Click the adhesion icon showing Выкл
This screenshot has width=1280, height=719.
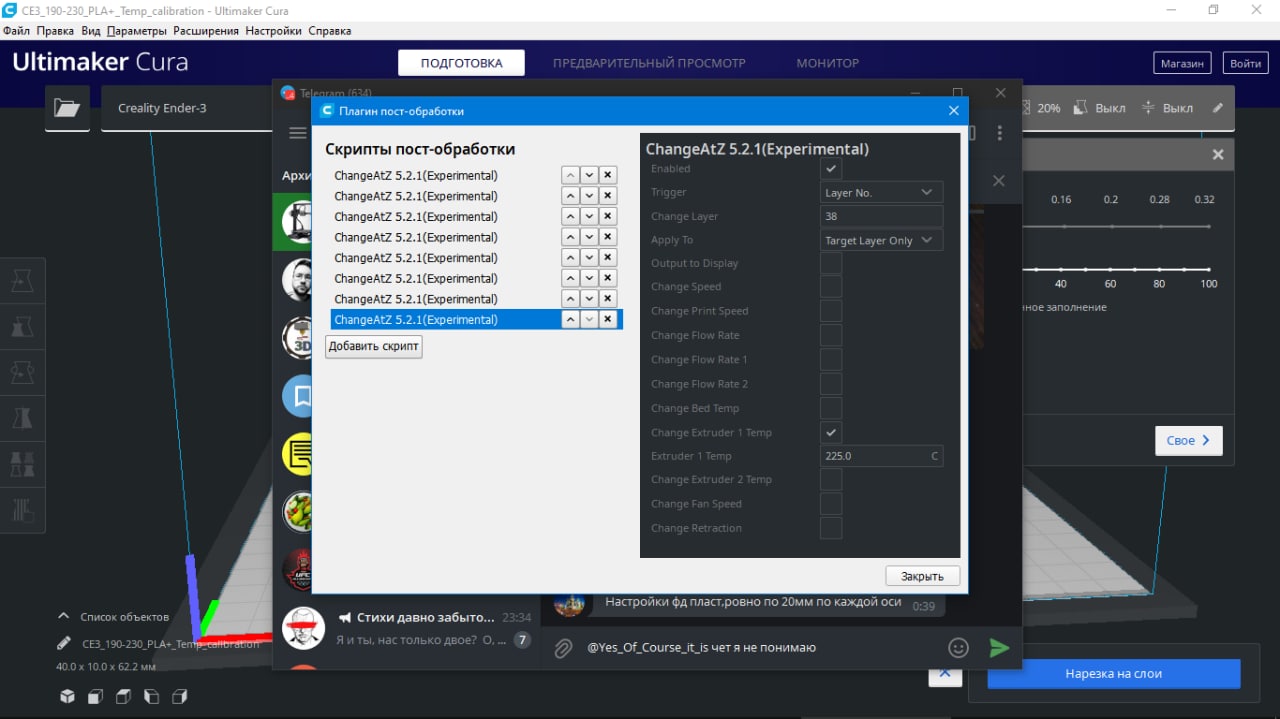(1148, 108)
